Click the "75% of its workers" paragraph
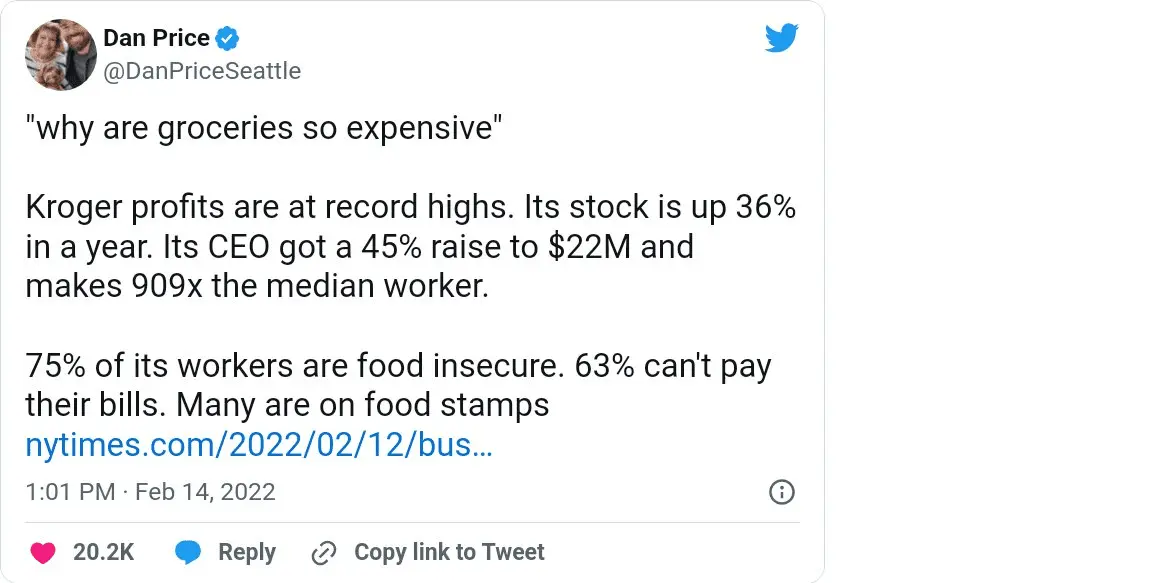1152x583 pixels. pyautogui.click(x=398, y=385)
